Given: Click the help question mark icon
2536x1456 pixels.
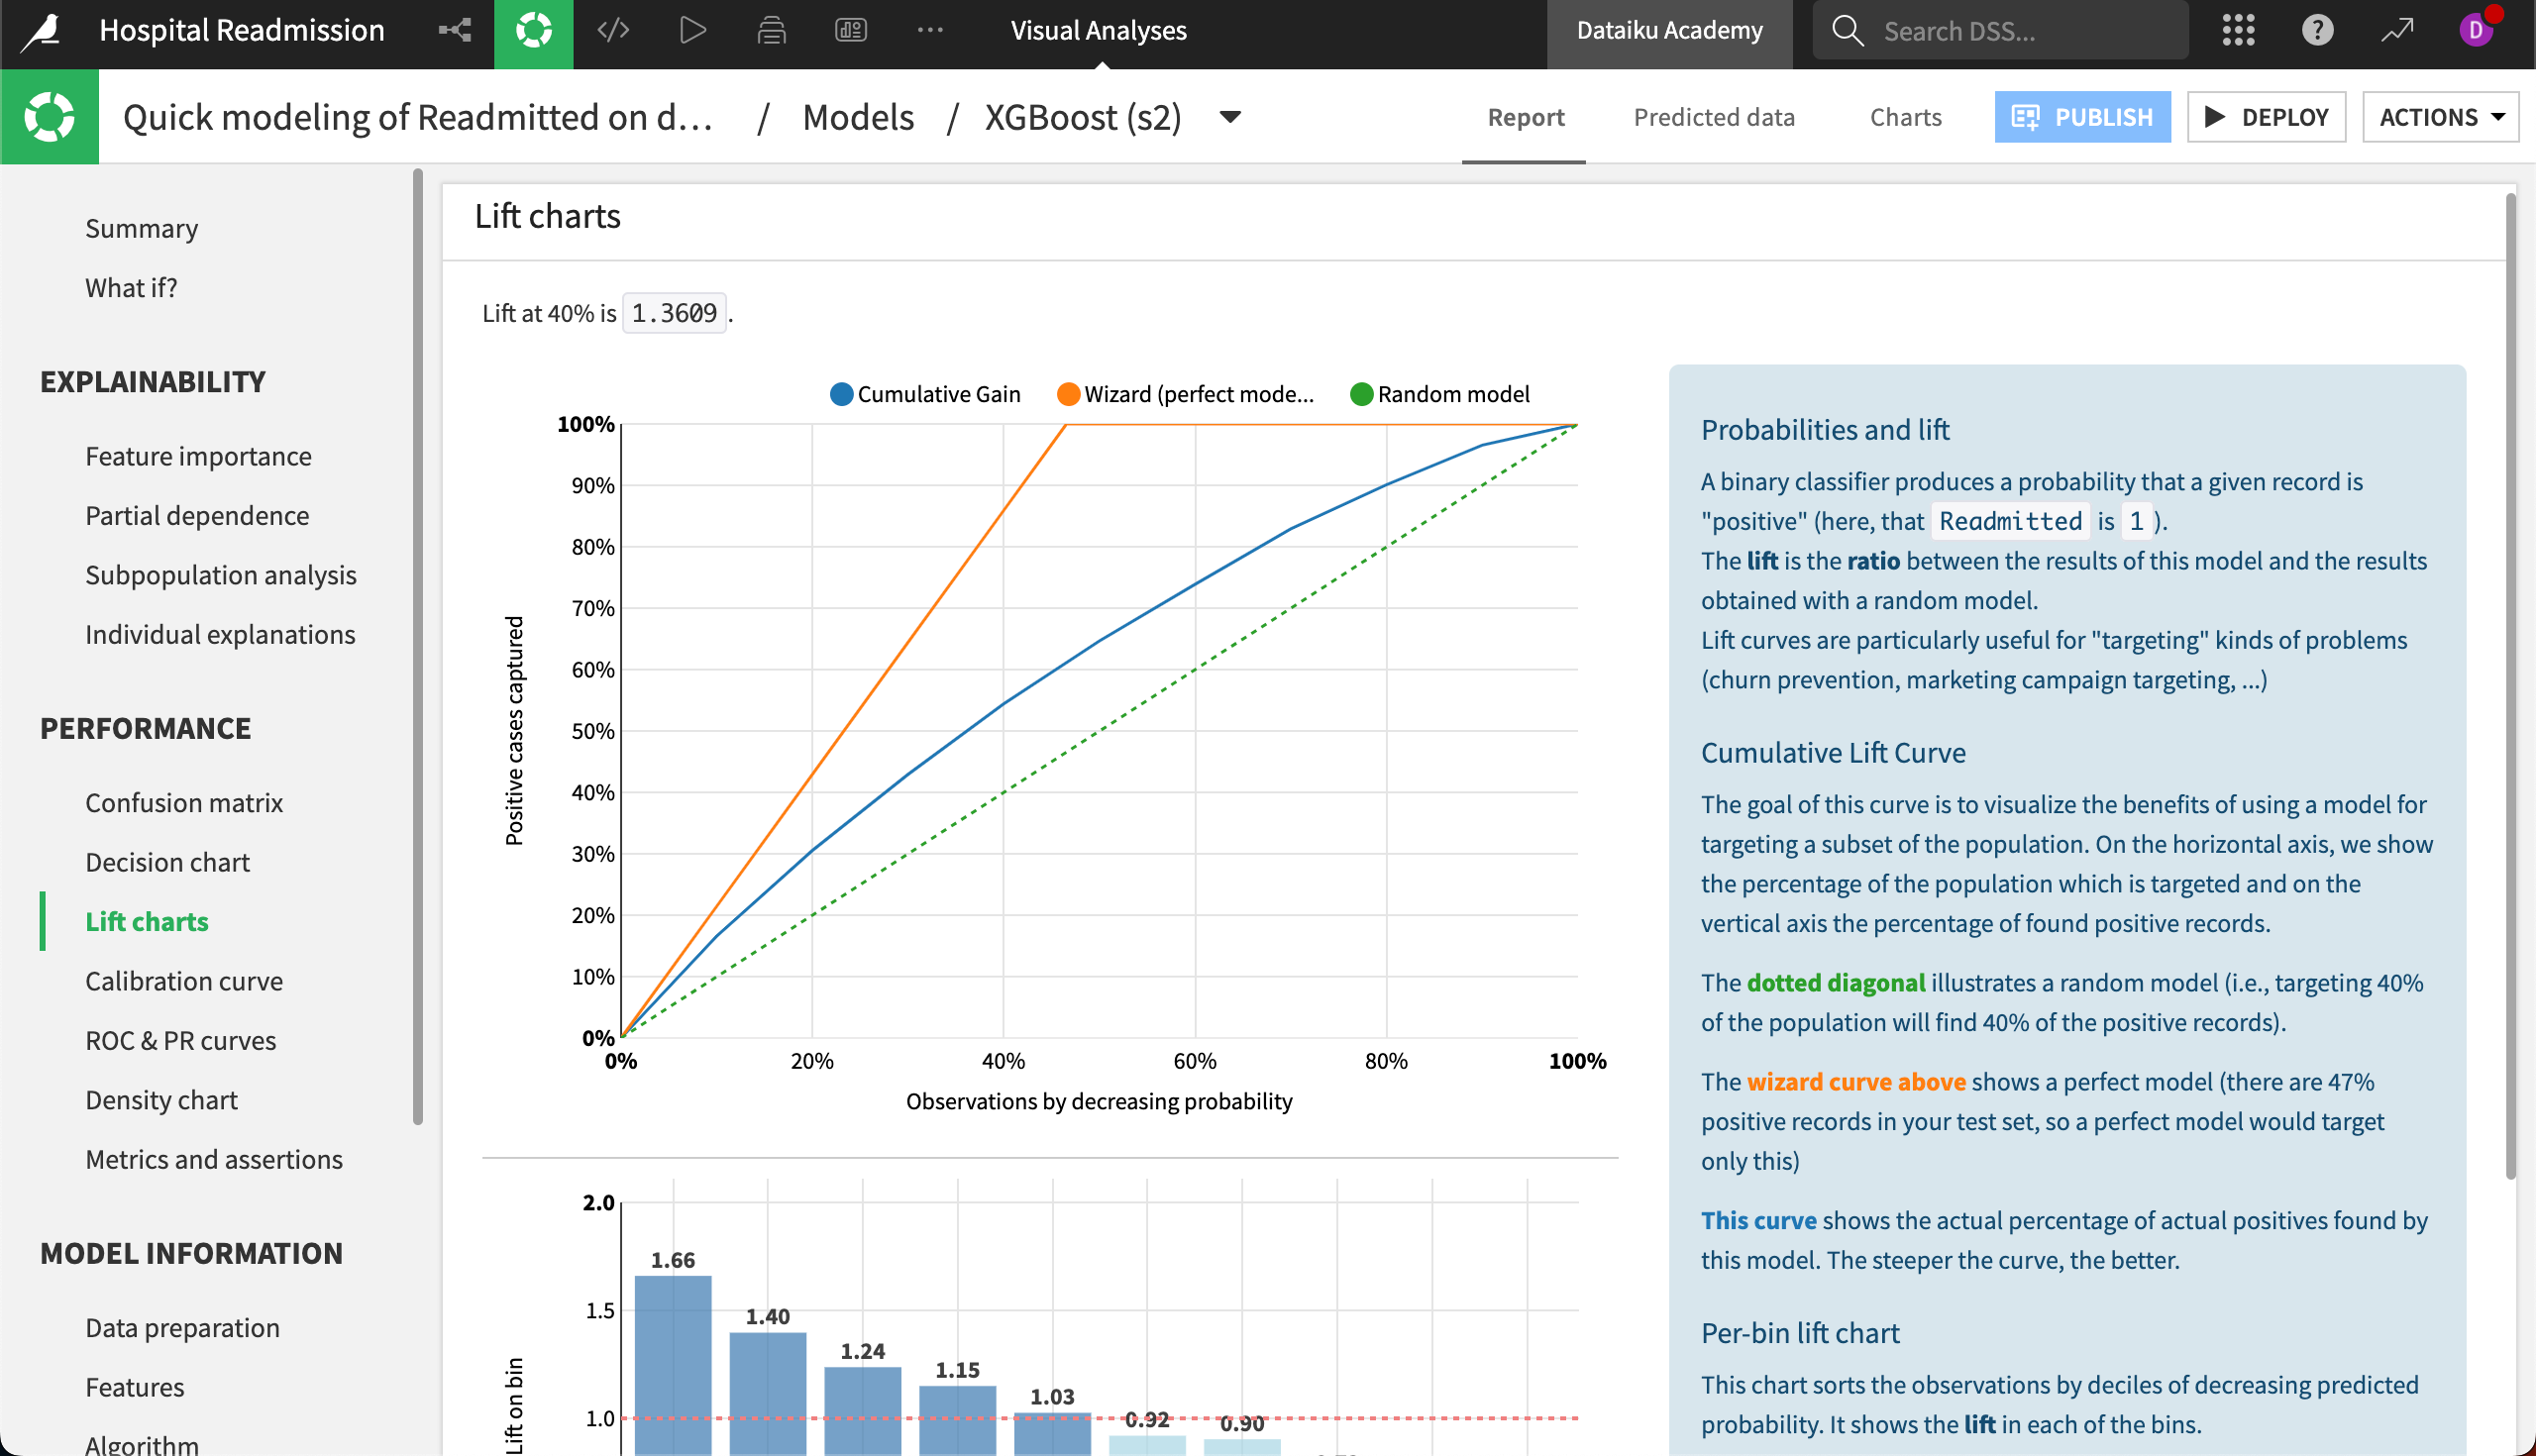Looking at the screenshot, I should tap(2317, 31).
